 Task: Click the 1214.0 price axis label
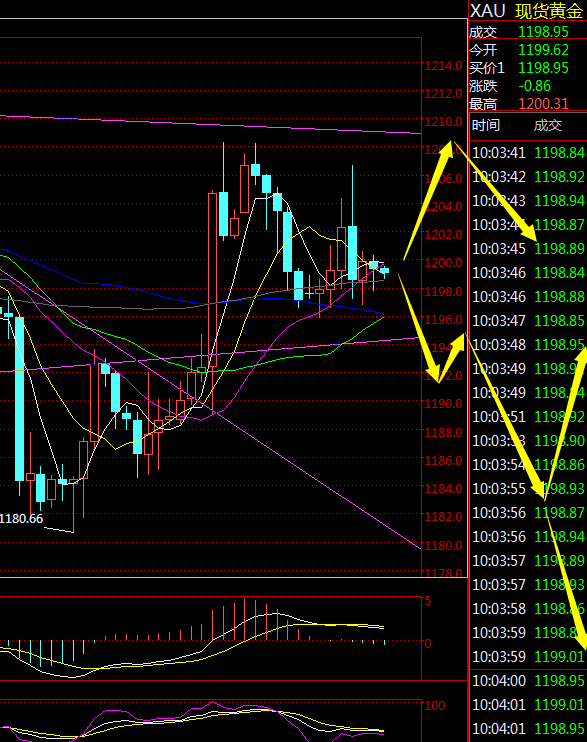[x=443, y=66]
